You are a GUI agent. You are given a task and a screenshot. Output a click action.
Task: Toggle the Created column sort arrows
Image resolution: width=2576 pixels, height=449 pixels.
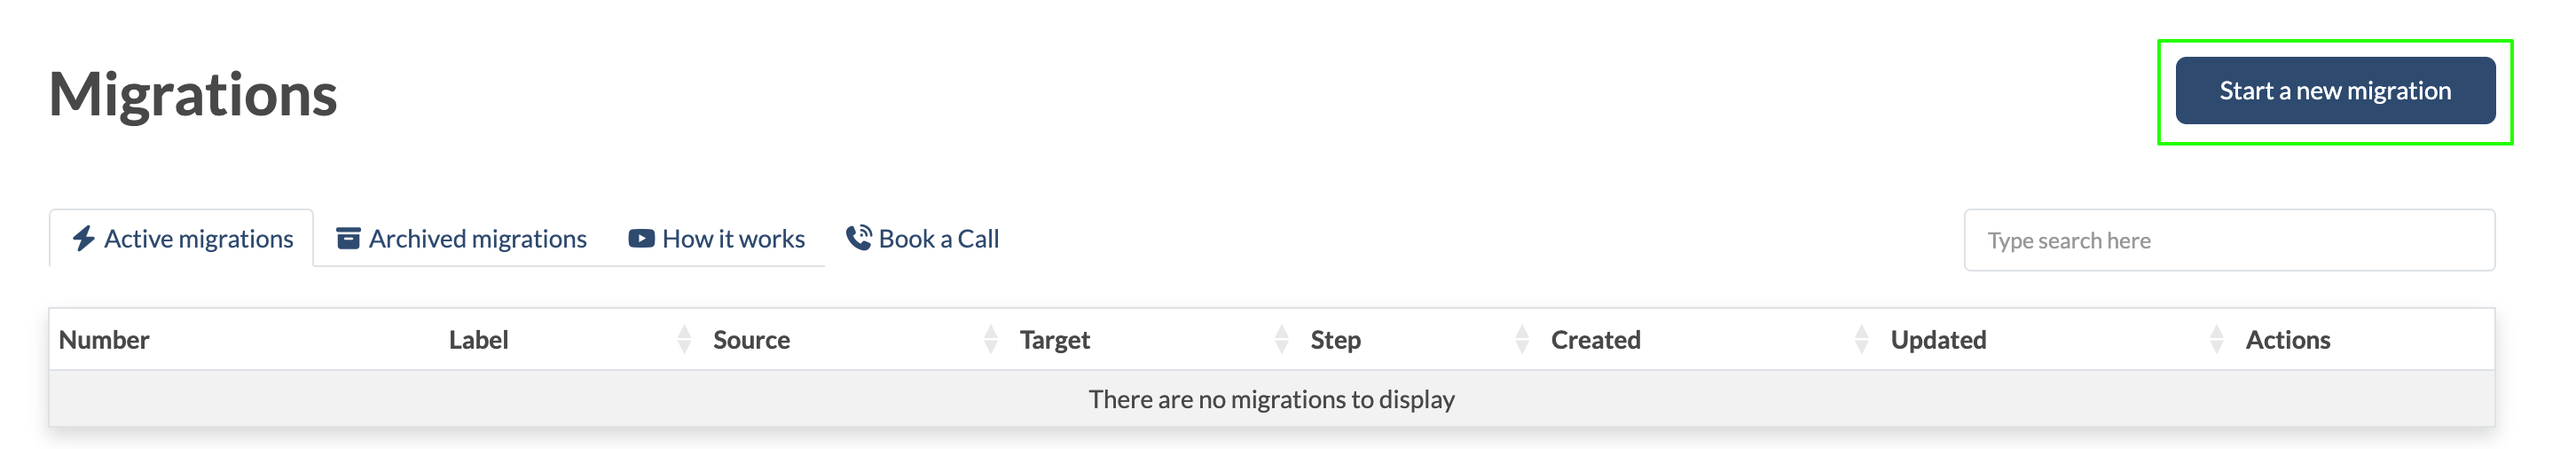pyautogui.click(x=1861, y=340)
